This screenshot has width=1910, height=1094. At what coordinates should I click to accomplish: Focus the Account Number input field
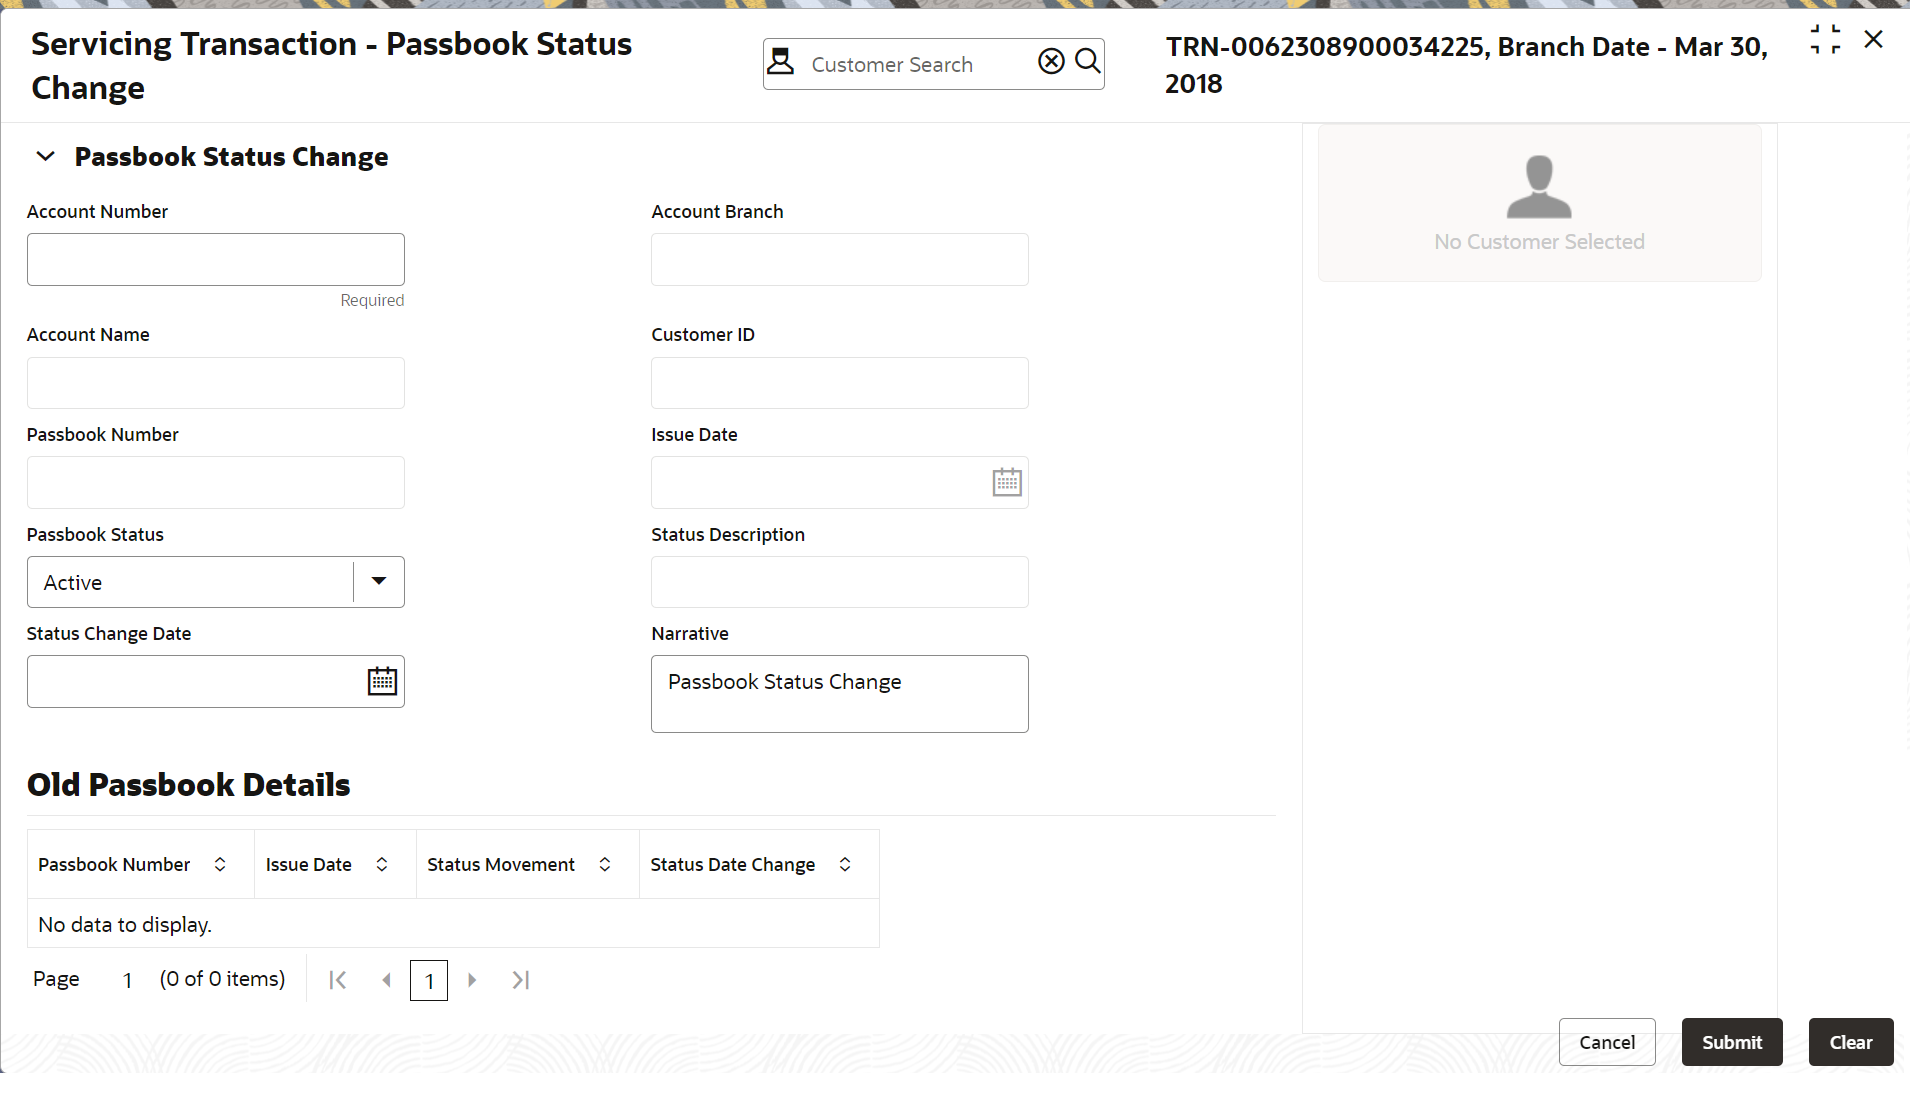pos(216,260)
